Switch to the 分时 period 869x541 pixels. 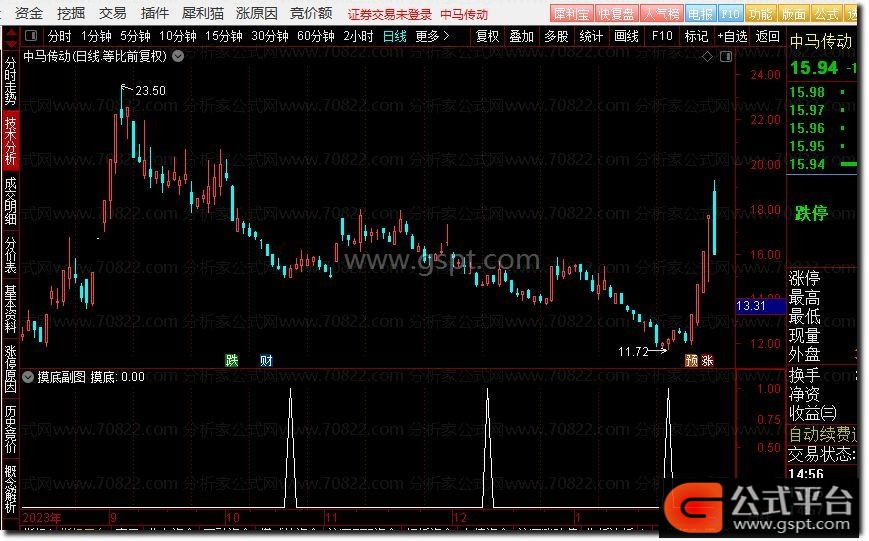[x=59, y=37]
